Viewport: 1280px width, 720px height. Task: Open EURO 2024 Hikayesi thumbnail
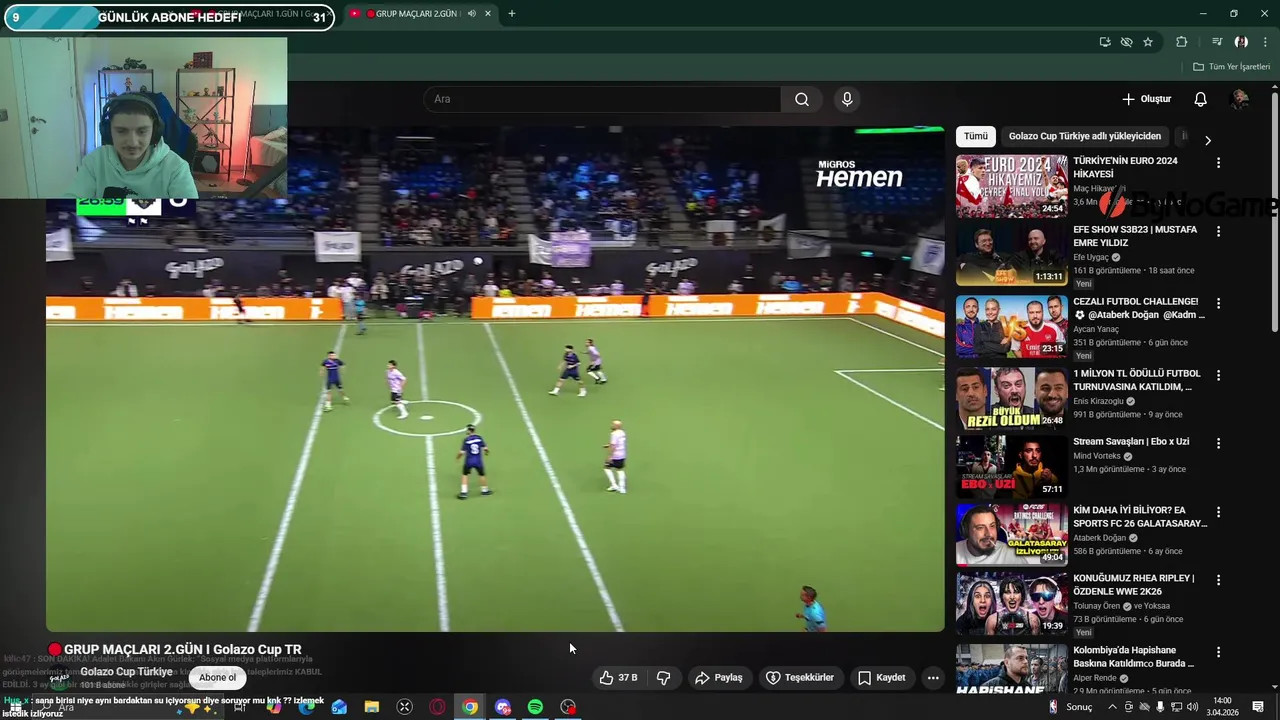click(1011, 186)
